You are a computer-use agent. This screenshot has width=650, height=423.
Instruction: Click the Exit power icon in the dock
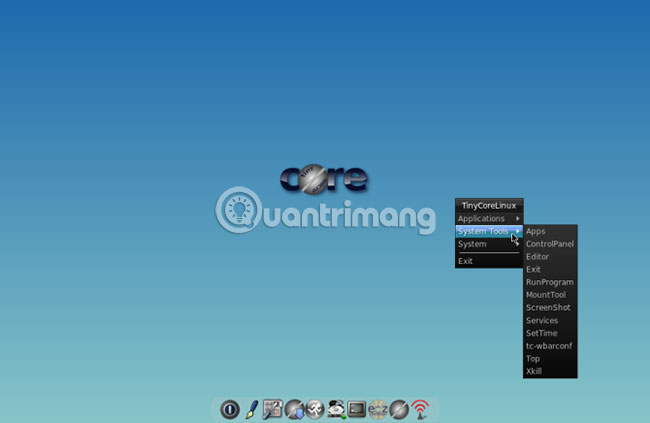230,409
